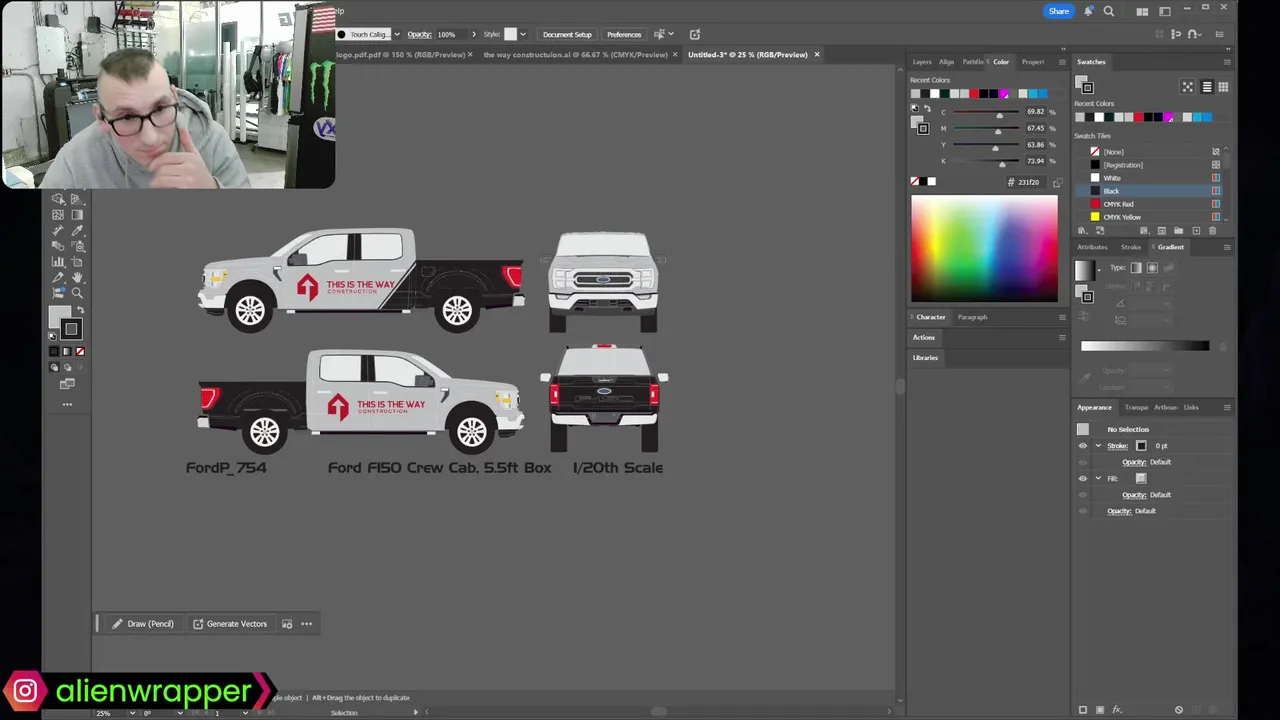Choose Linear Gradient type button

coord(1136,267)
